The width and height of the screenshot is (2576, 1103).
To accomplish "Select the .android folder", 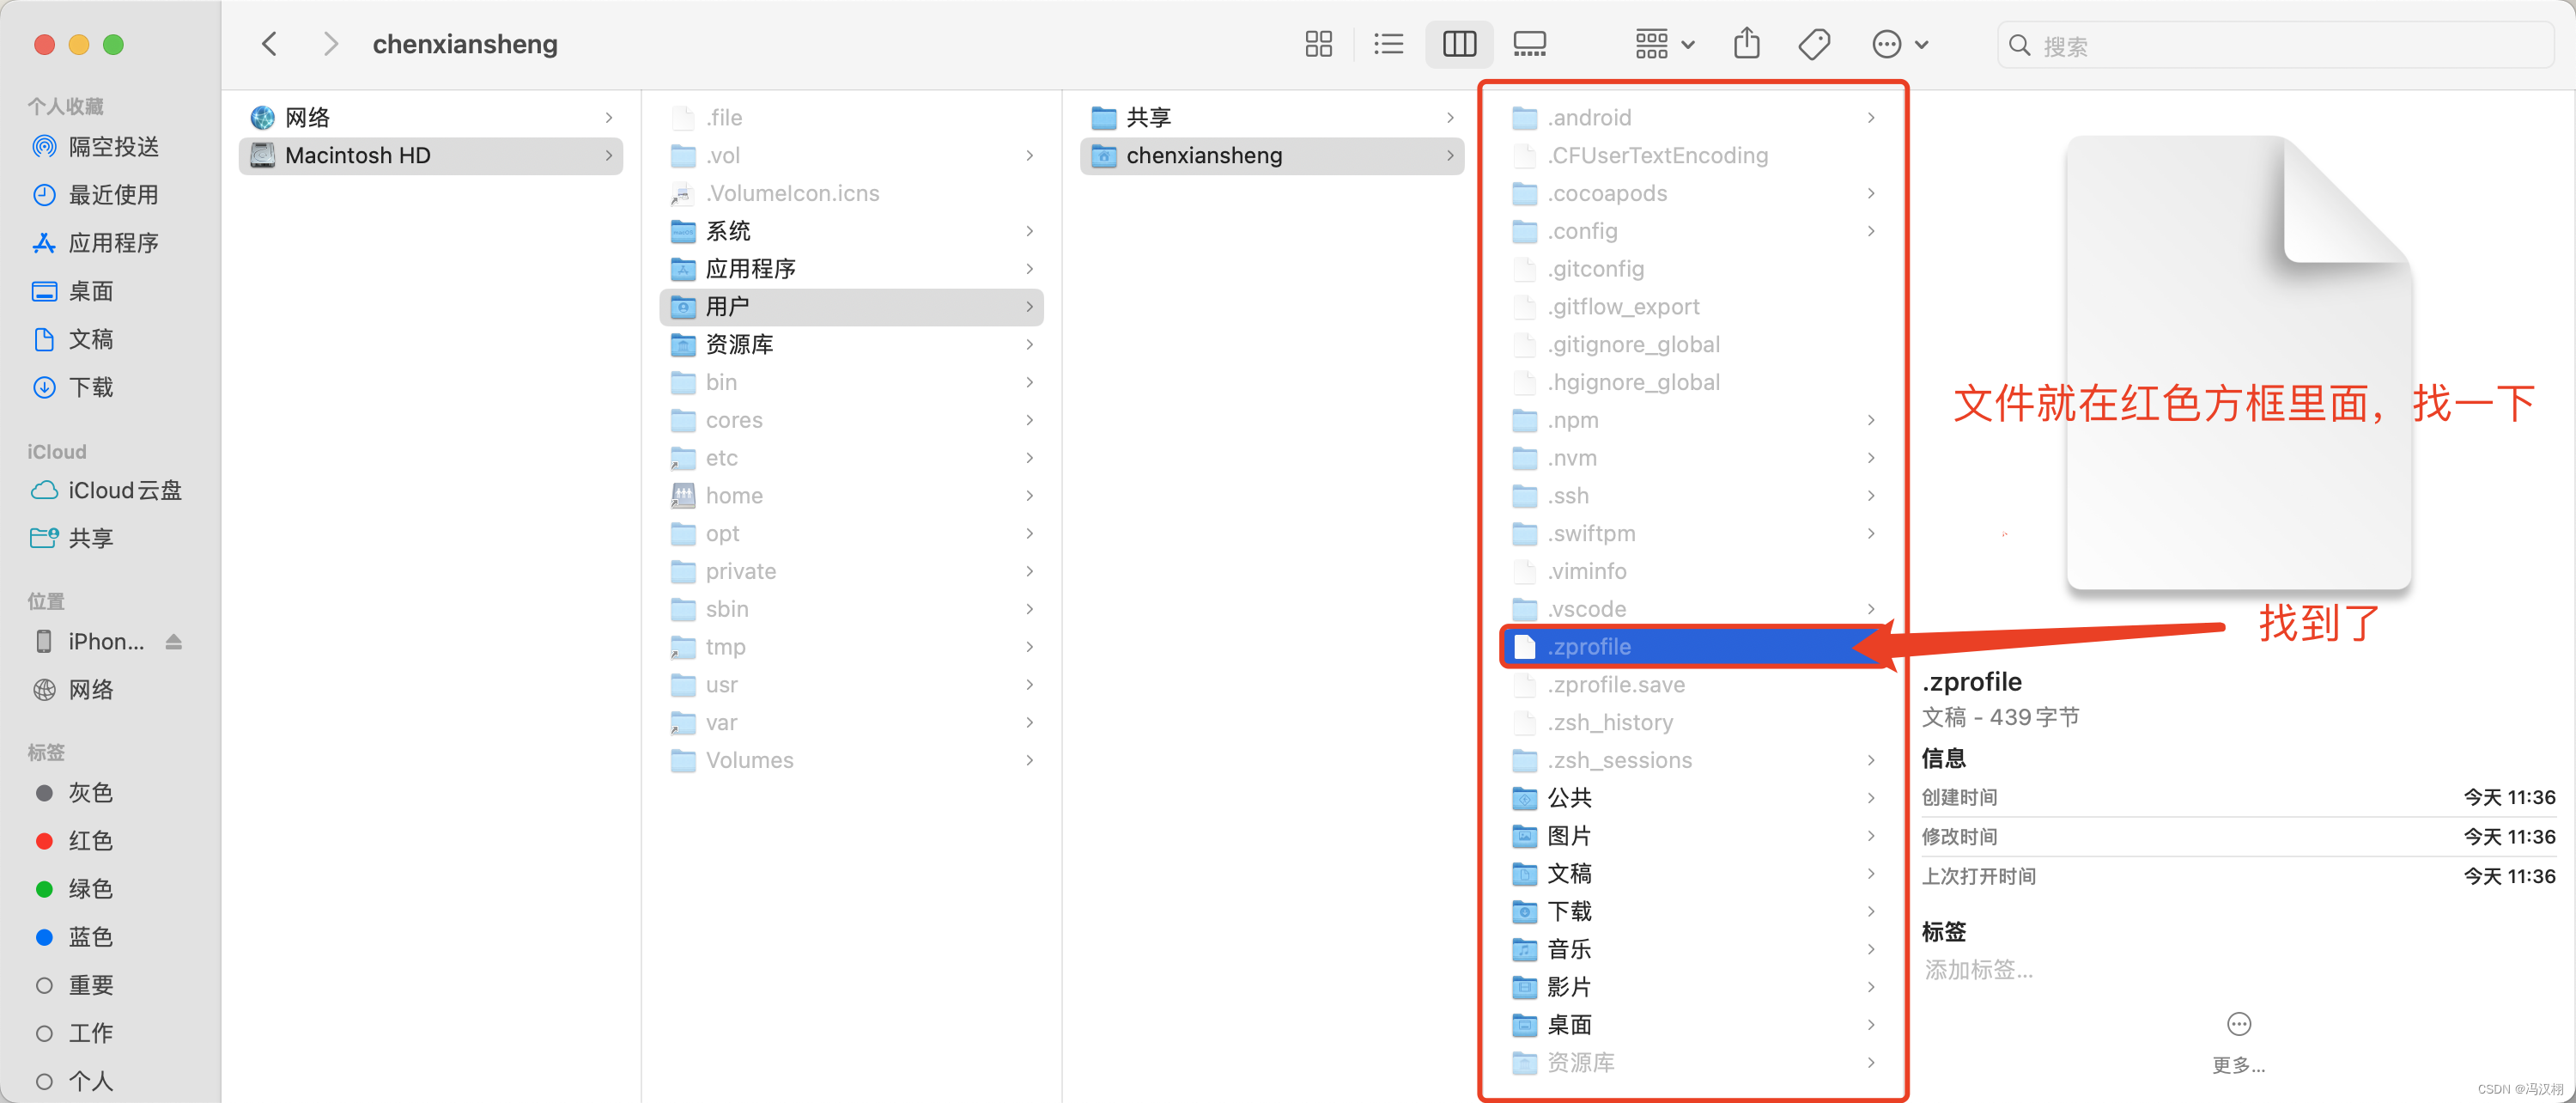I will (1694, 117).
